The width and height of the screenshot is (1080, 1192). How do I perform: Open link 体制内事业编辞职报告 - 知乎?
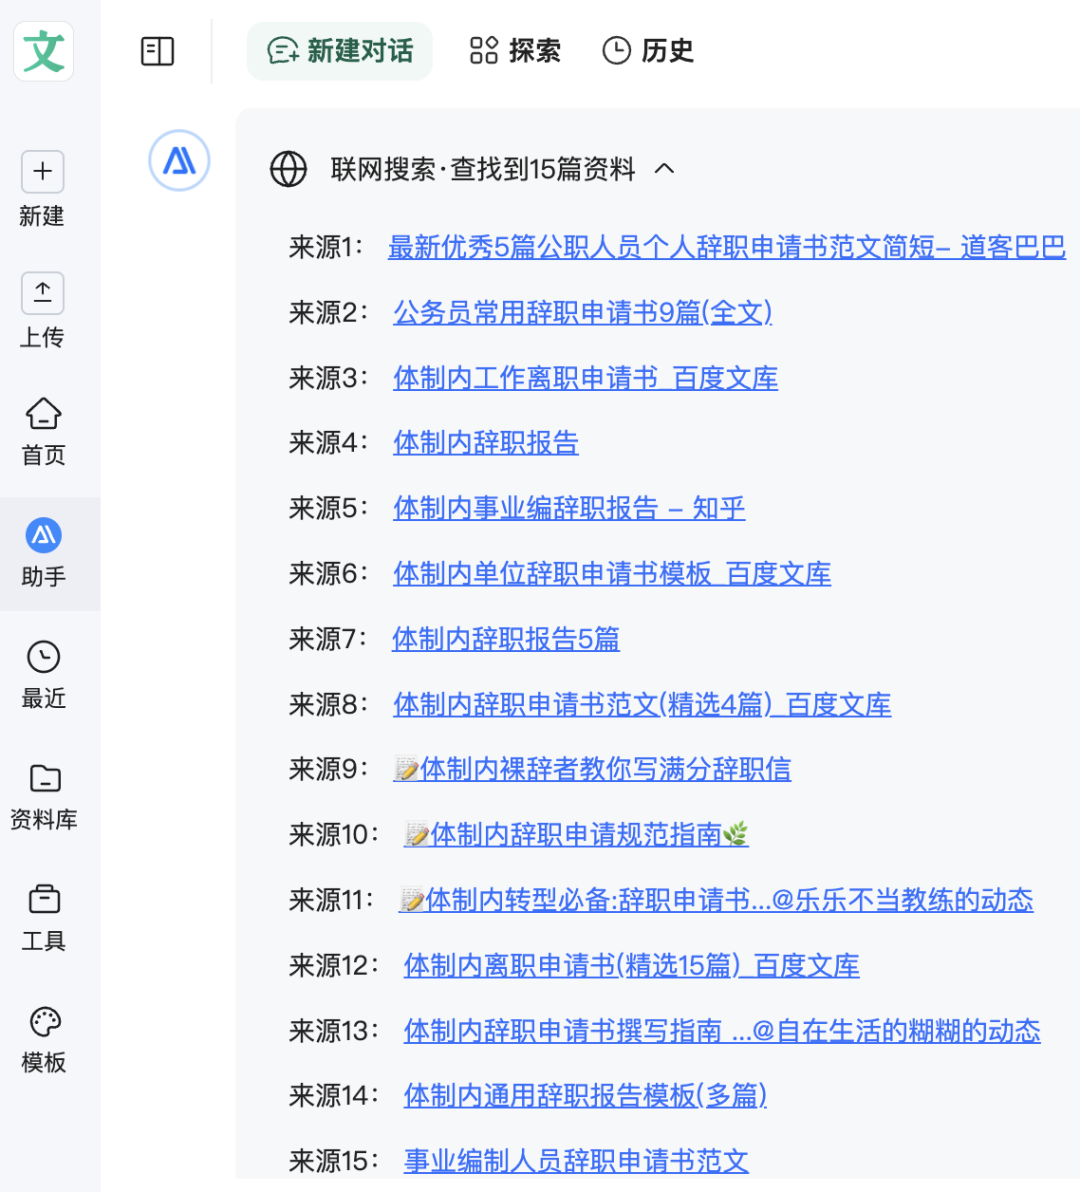pos(569,508)
